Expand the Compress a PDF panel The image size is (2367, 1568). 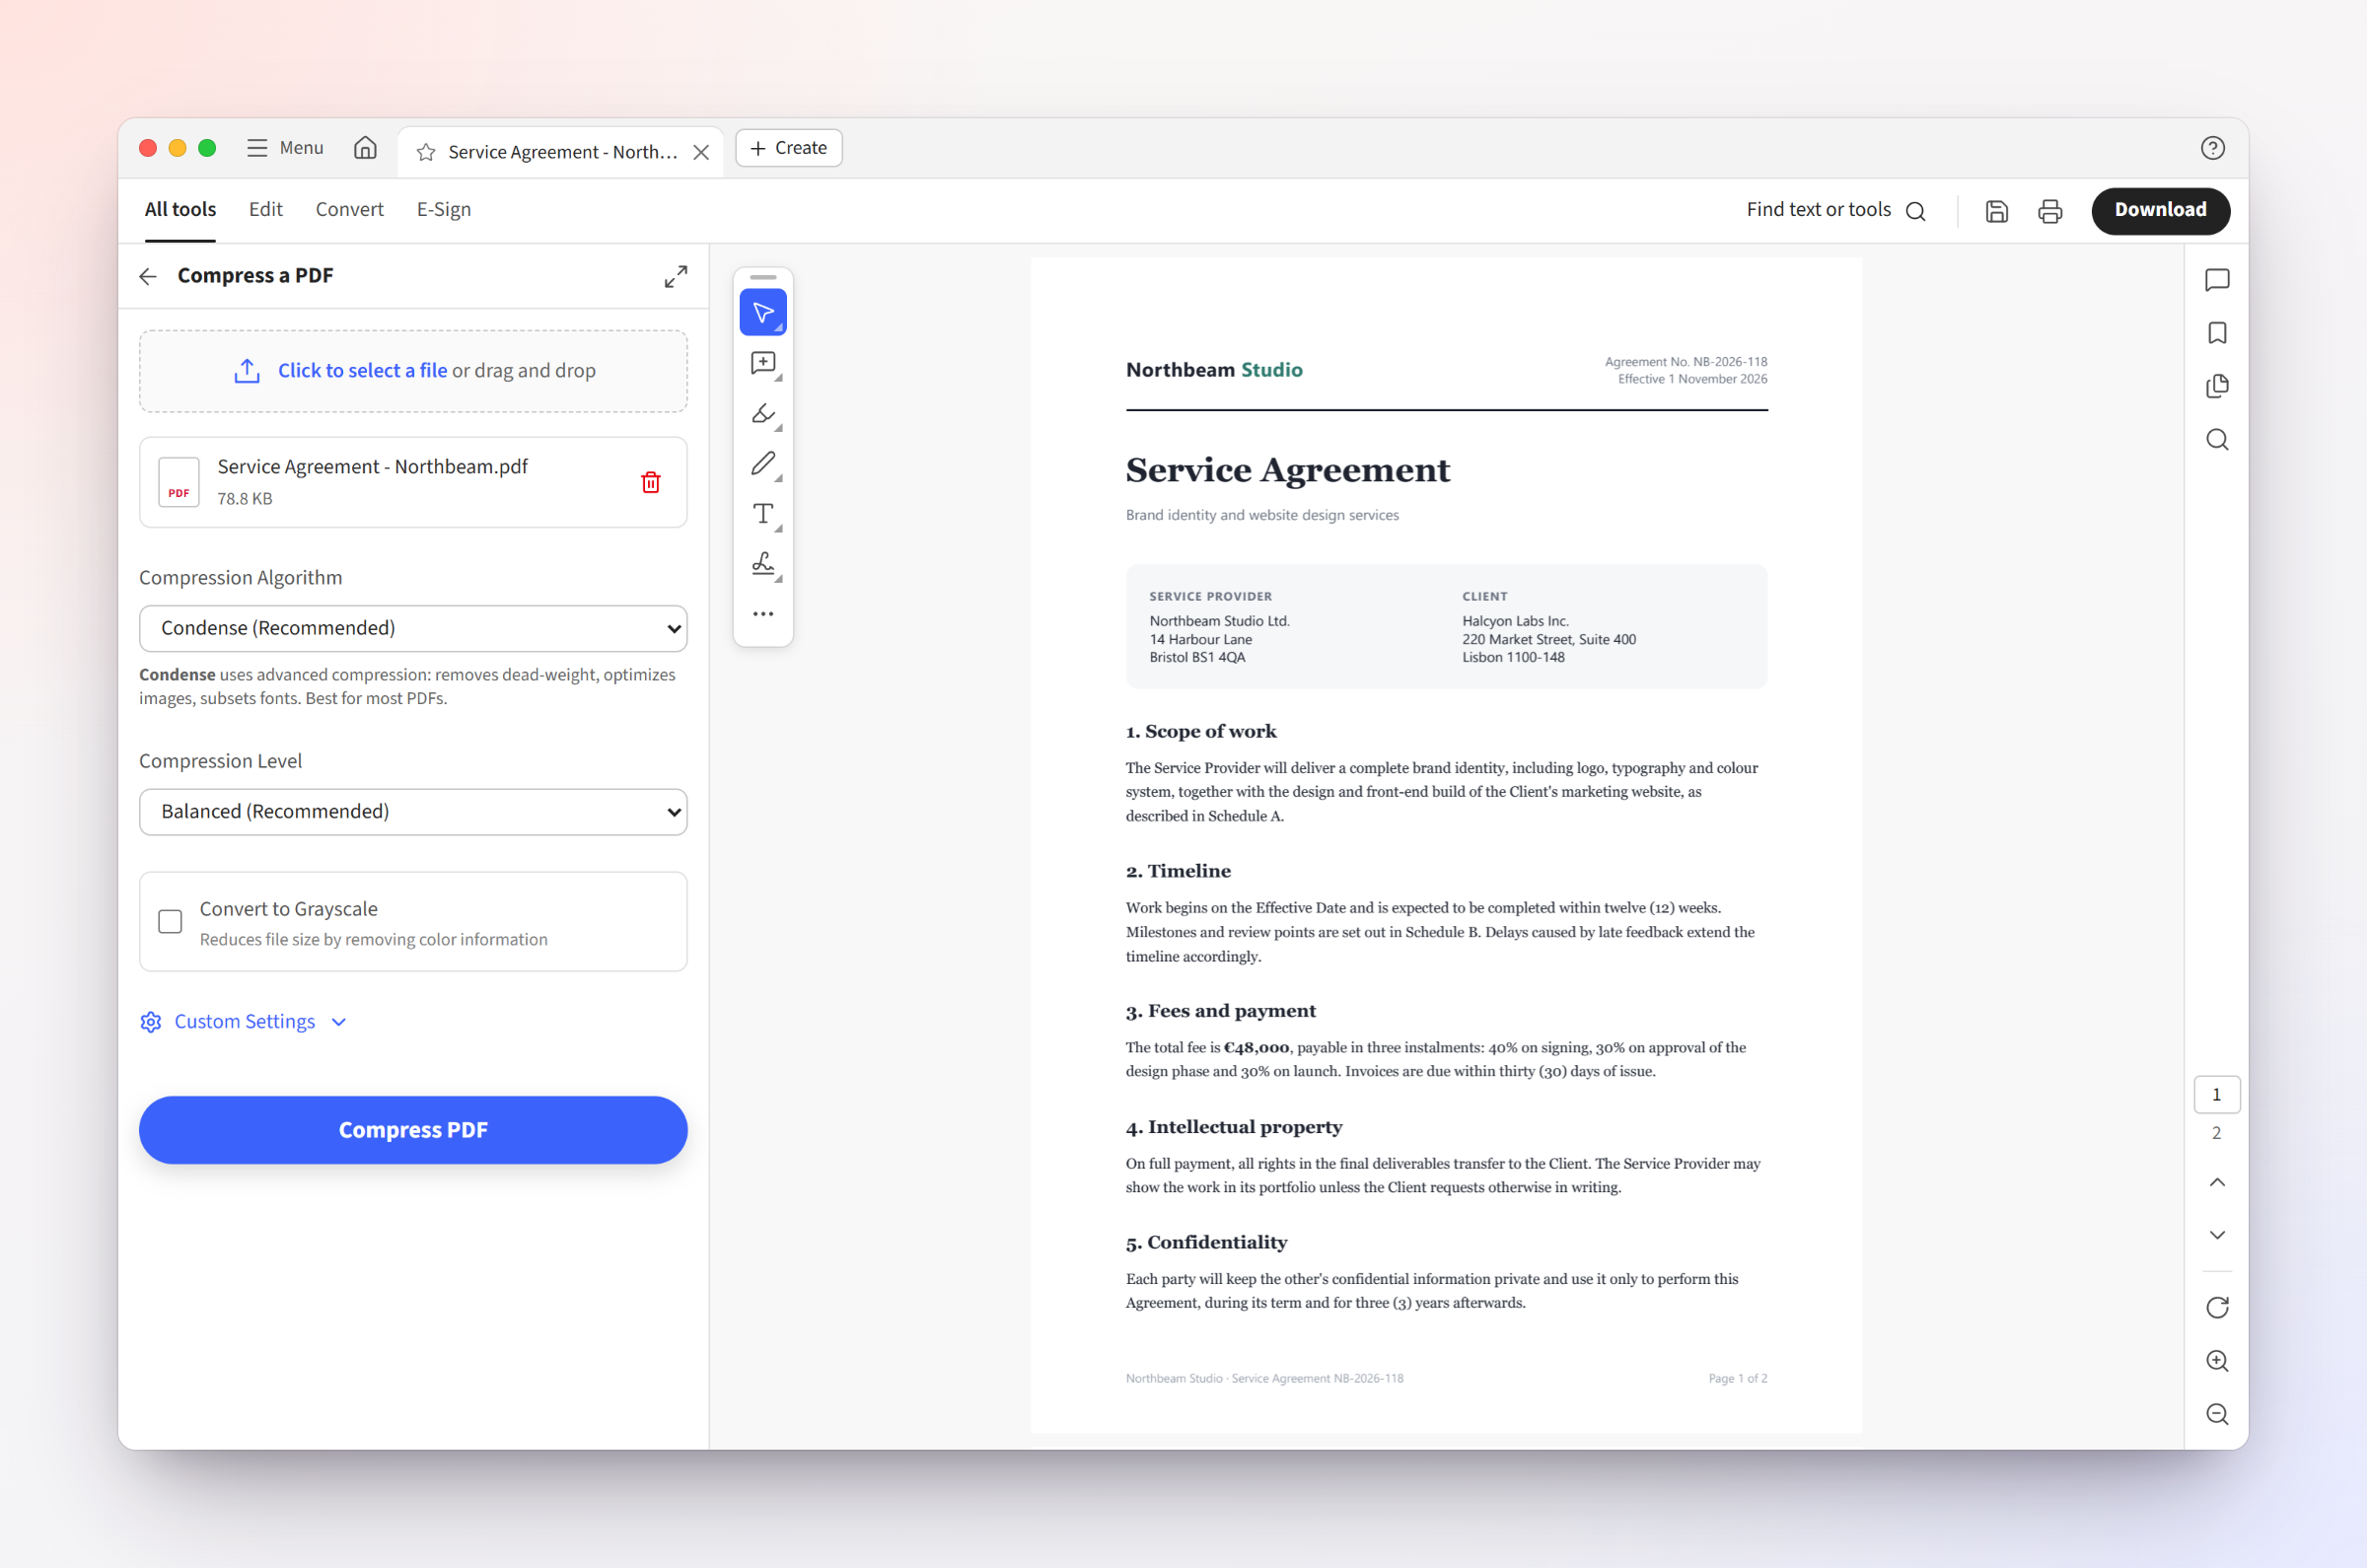676,276
